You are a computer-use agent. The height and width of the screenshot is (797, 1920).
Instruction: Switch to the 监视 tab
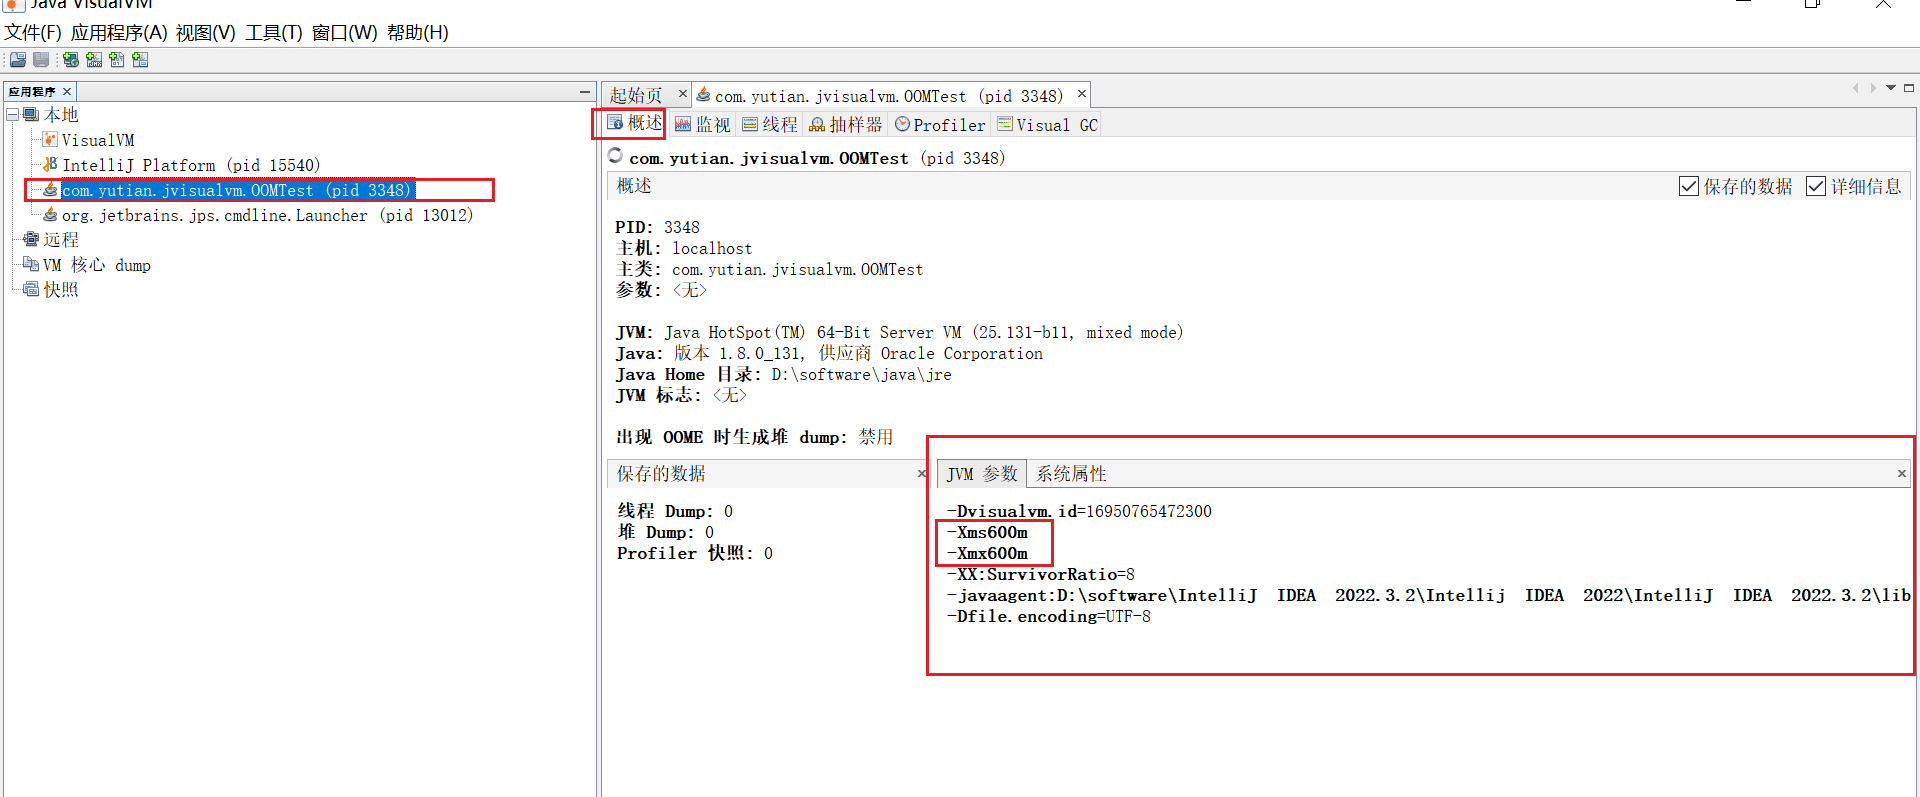tap(703, 125)
